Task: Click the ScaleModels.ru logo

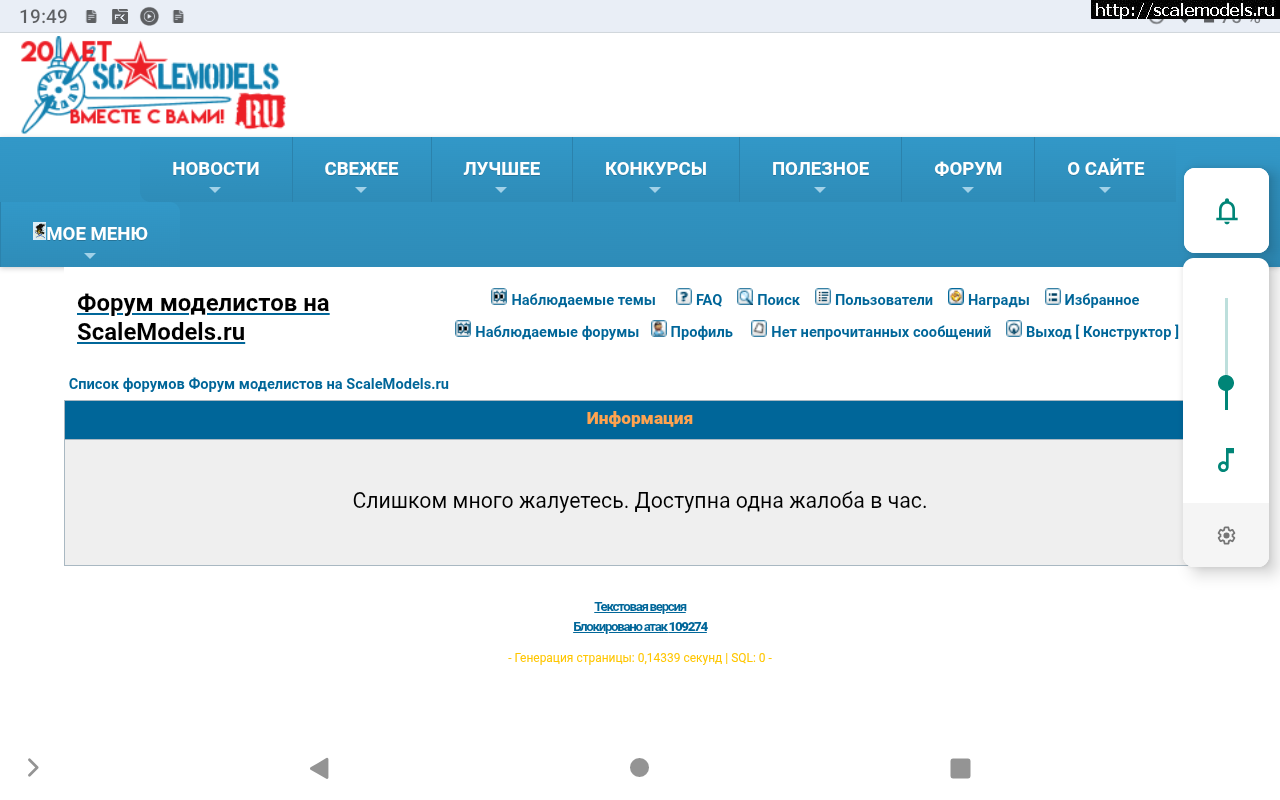Action: pos(152,85)
